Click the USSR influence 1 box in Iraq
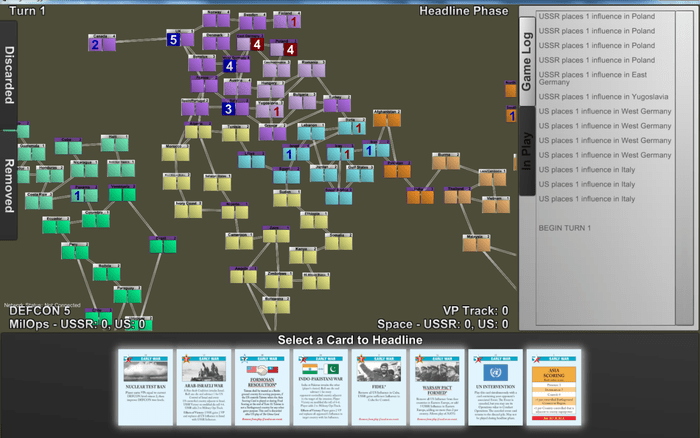700x438 pixels. (347, 154)
